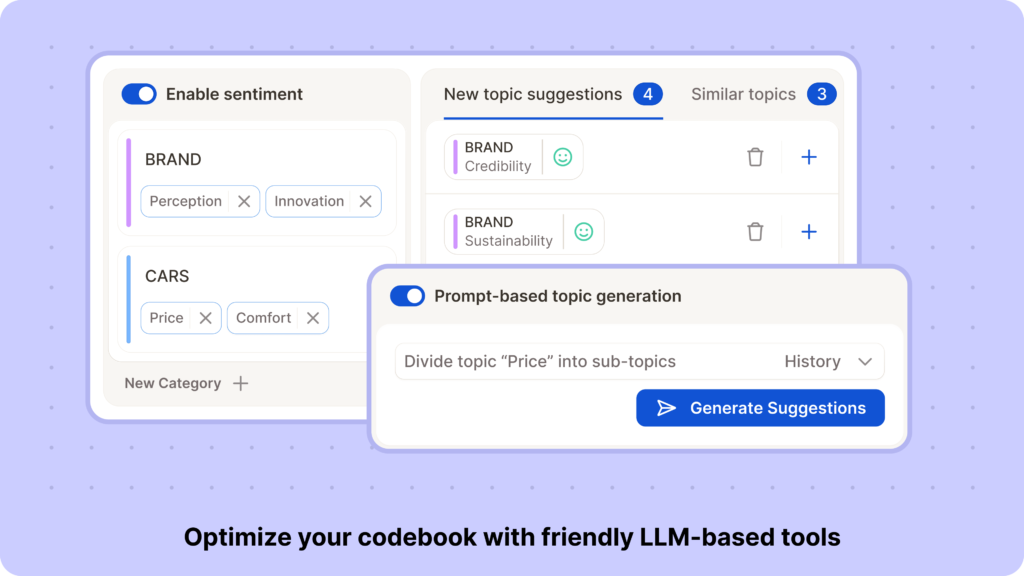1024x576 pixels.
Task: Toggle the Enable sentiment switch
Action: click(139, 94)
